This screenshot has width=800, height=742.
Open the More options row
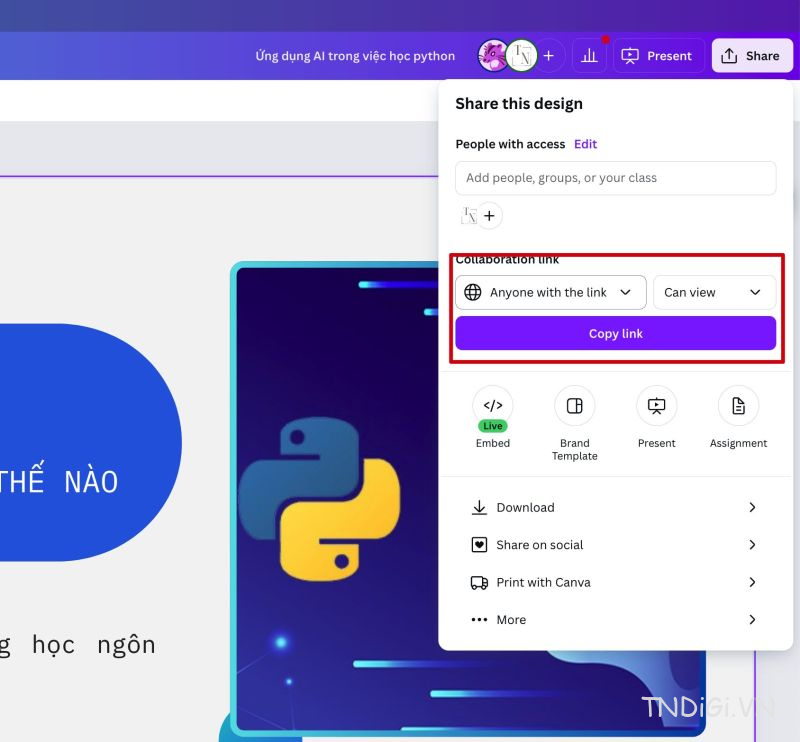[614, 620]
